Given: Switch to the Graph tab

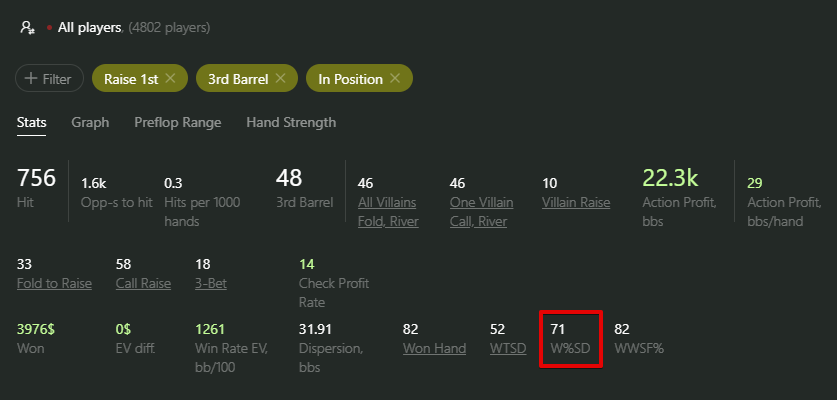Looking at the screenshot, I should (x=90, y=122).
